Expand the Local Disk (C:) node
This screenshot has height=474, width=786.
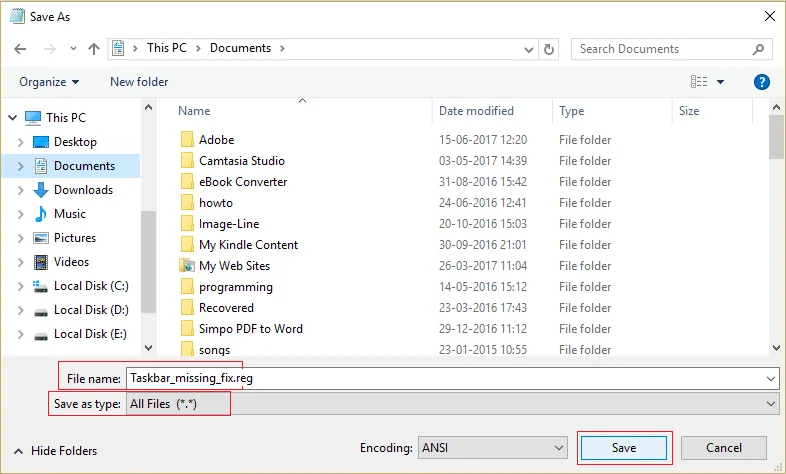pyautogui.click(x=21, y=286)
